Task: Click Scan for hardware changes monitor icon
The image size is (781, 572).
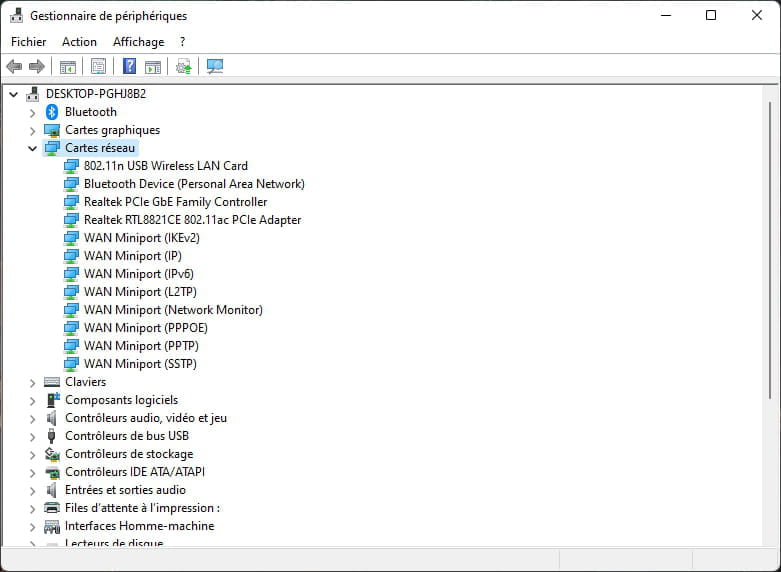Action: click(x=215, y=66)
